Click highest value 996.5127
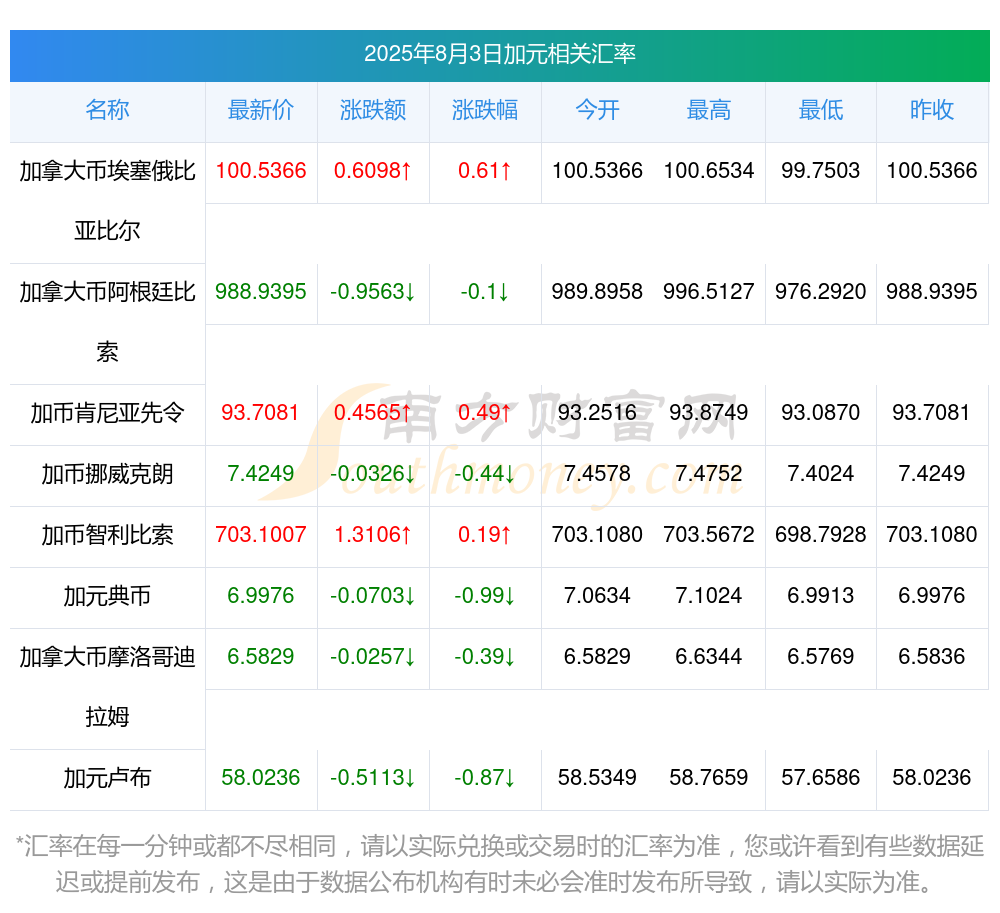This screenshot has width=1000, height=913. (x=709, y=292)
